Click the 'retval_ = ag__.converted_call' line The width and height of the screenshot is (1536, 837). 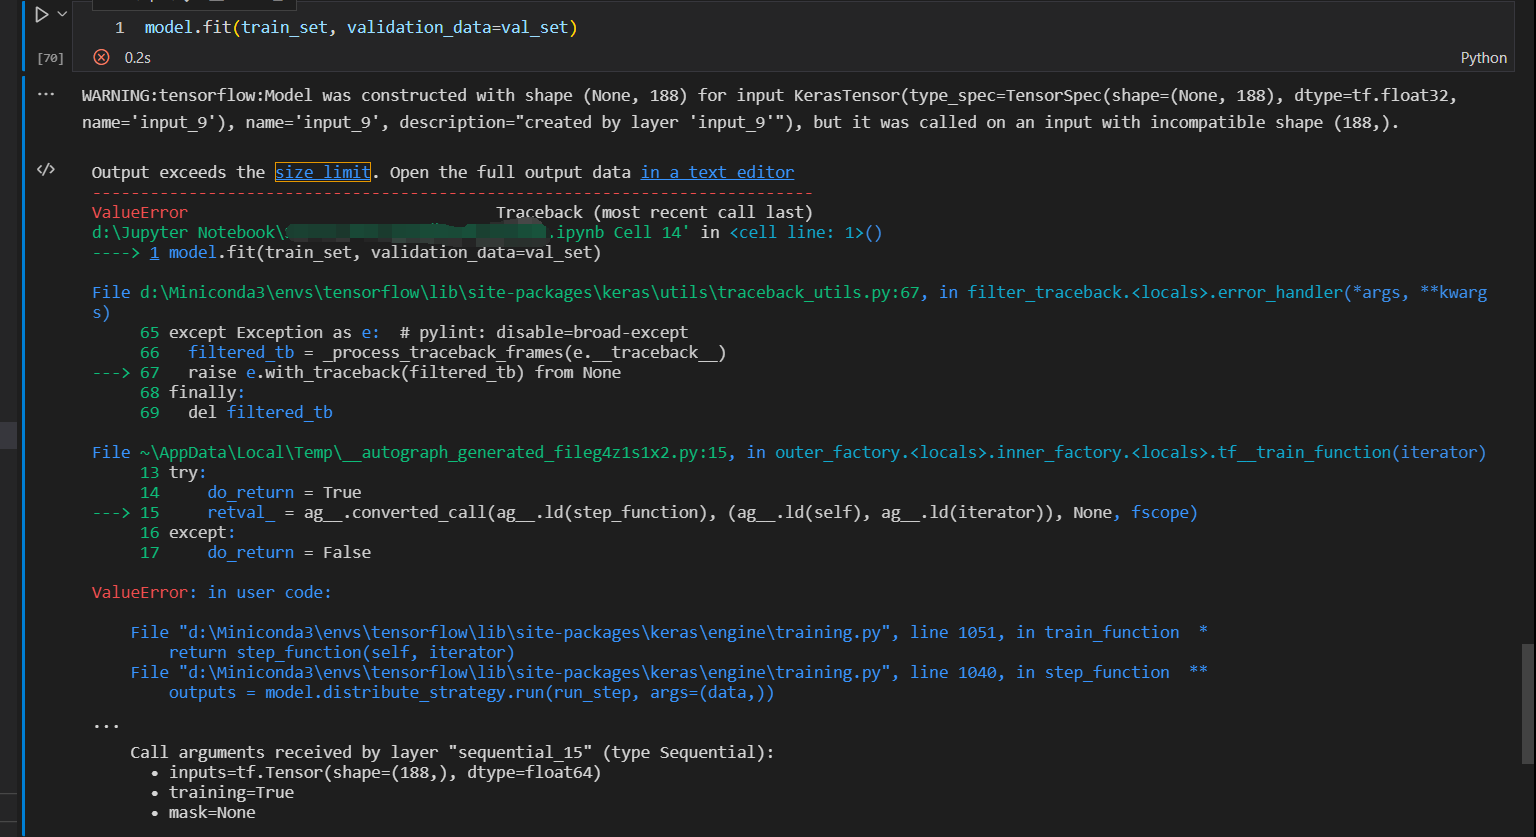(702, 512)
